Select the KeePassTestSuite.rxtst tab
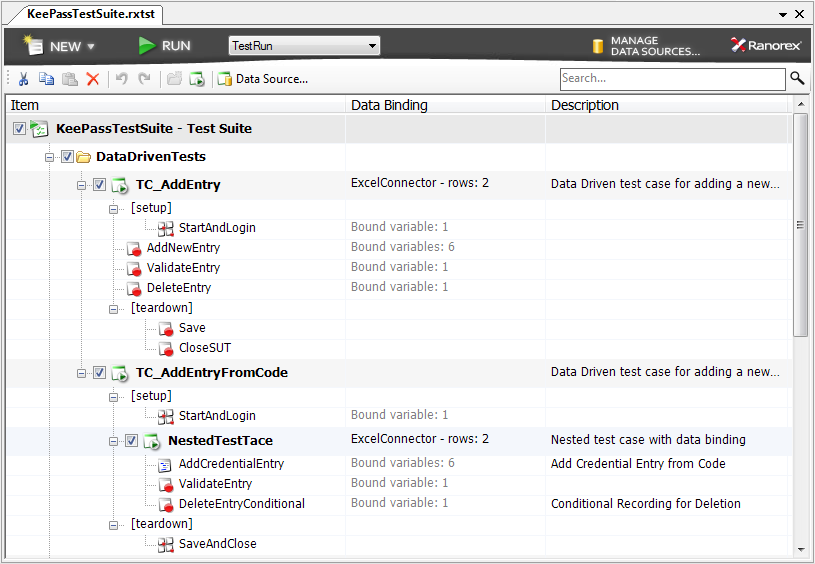 coord(91,14)
